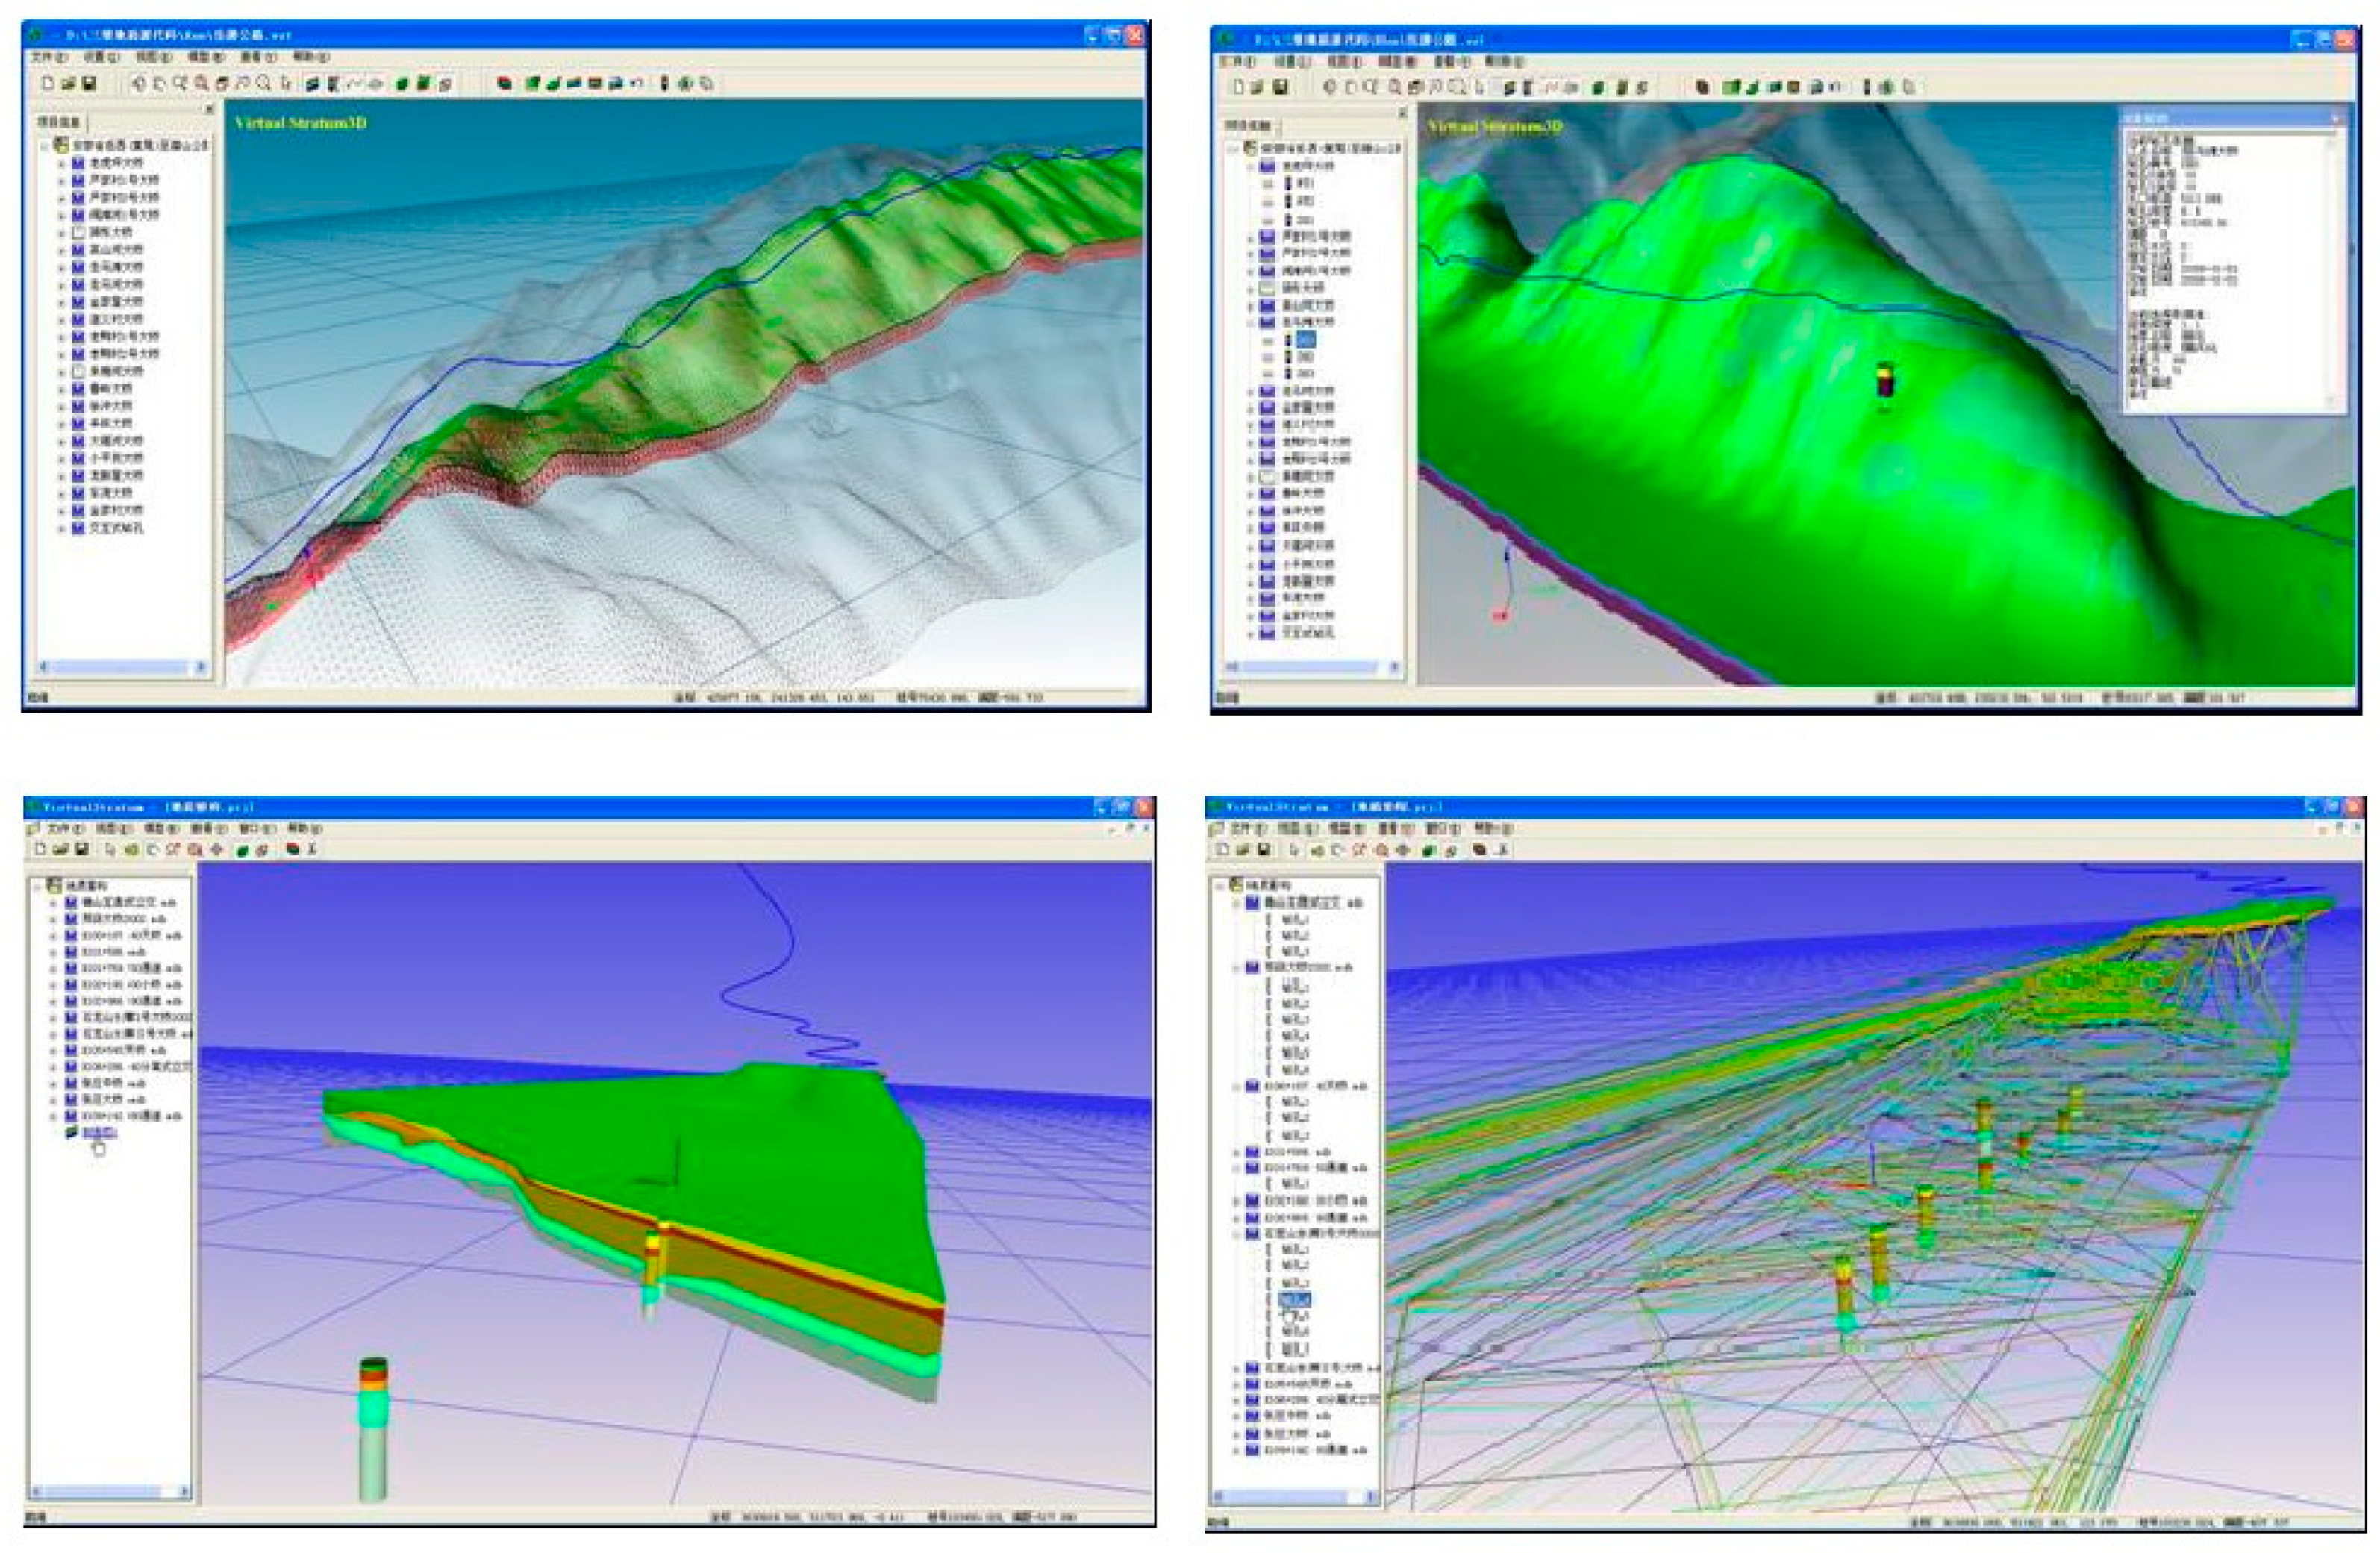Open the last help menu in the wedge model window
Viewport: 2380px width, 1553px height.
[x=304, y=828]
